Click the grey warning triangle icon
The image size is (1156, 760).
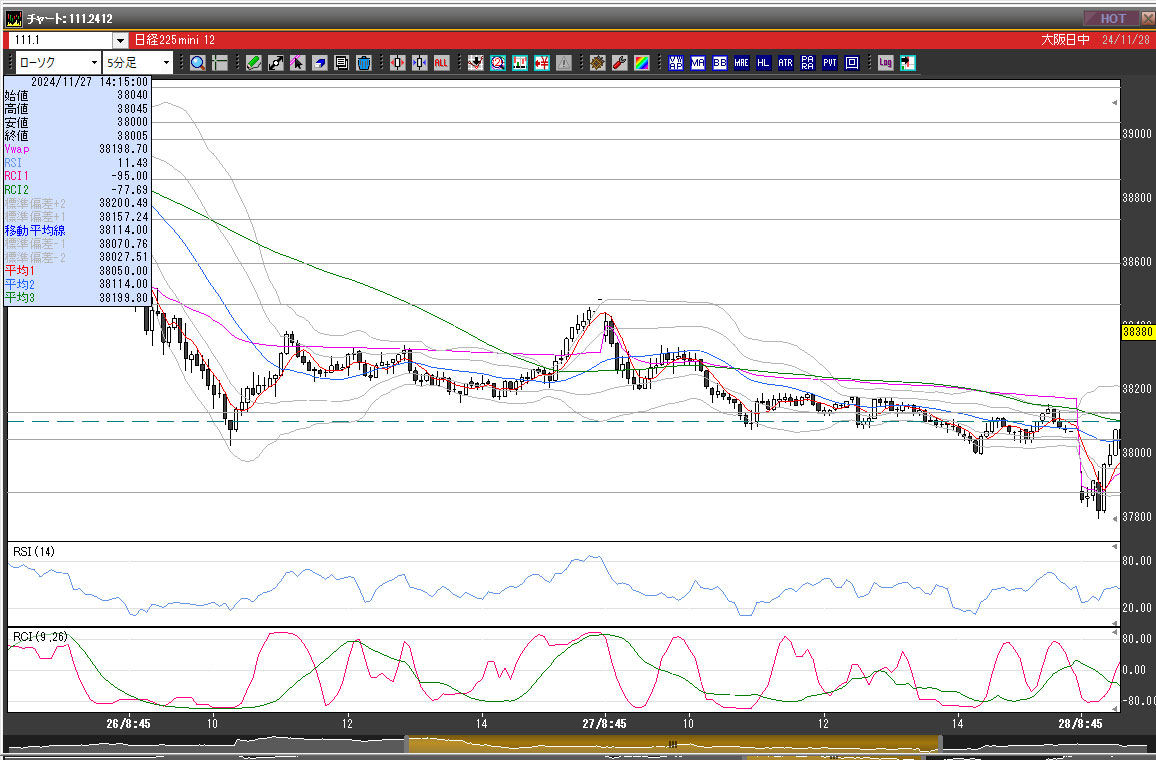click(564, 63)
